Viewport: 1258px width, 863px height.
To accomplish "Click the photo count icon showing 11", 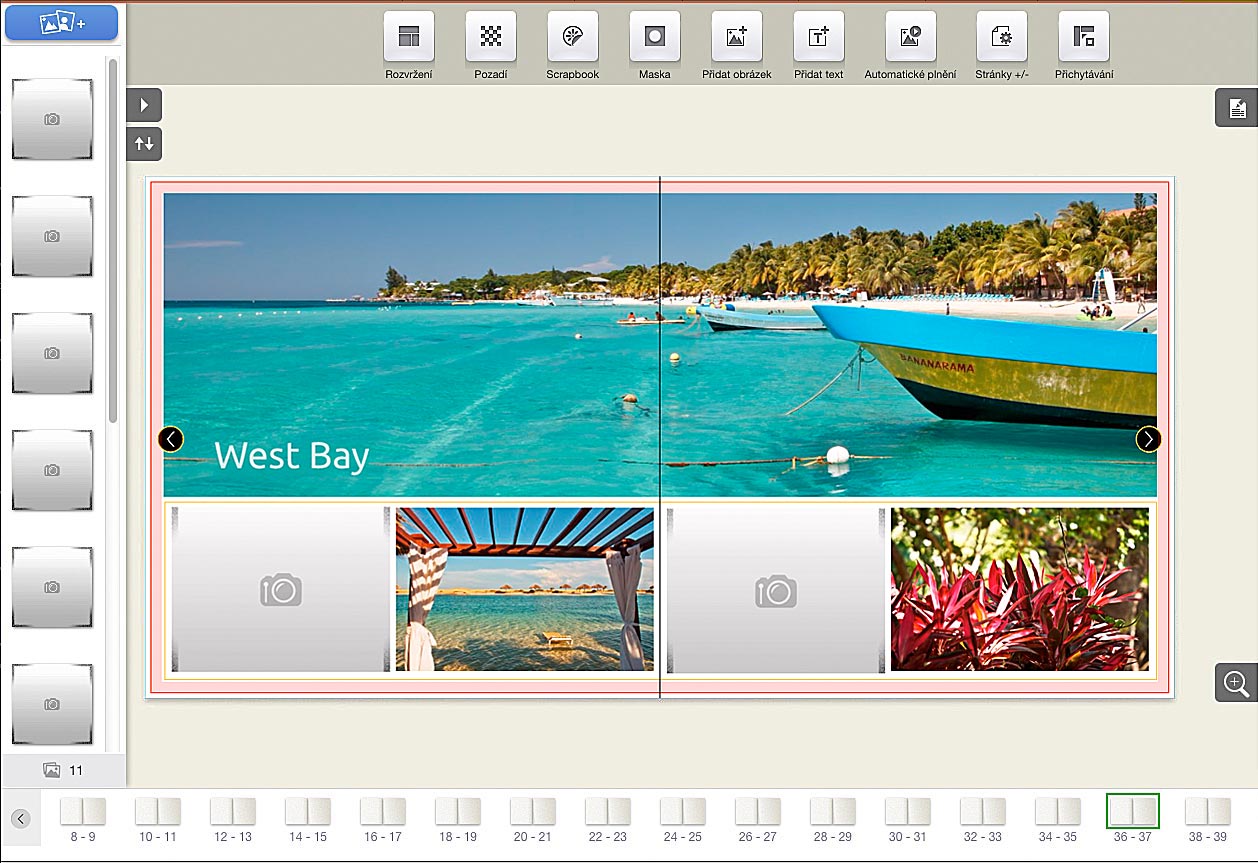I will pos(52,770).
